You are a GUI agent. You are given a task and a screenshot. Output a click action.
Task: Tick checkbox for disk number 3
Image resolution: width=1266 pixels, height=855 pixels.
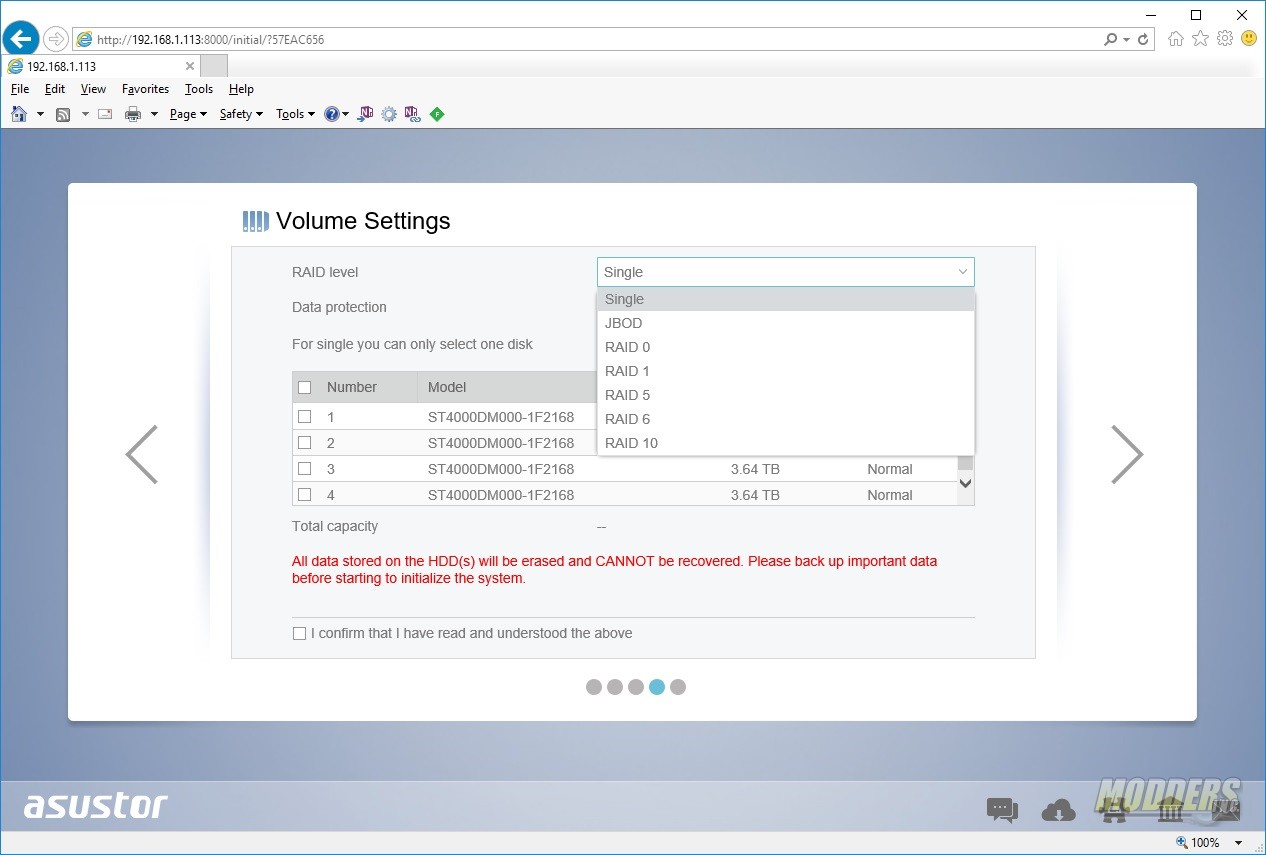pos(305,468)
